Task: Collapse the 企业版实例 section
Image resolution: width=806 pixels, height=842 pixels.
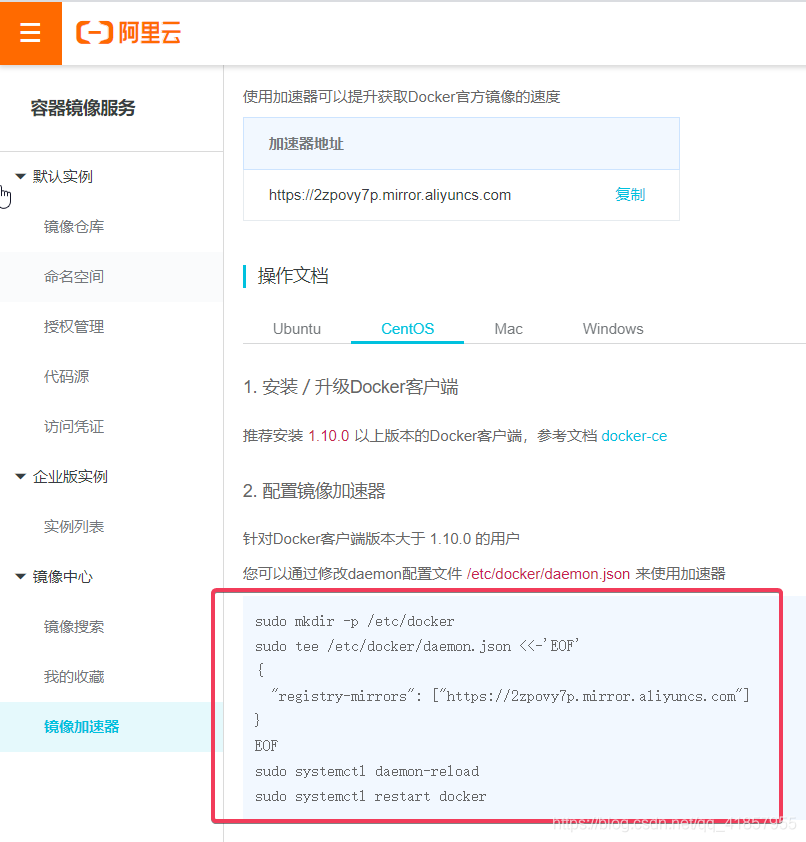Action: tap(20, 476)
